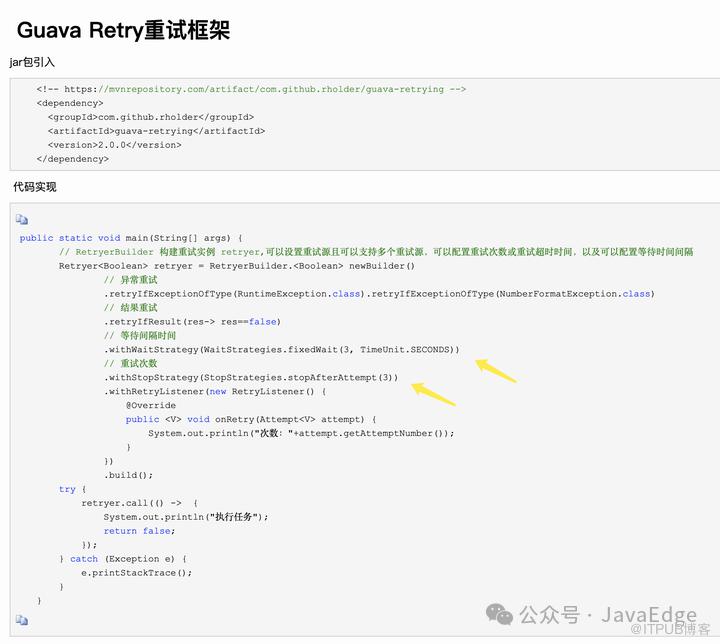The image size is (720, 644).
Task: Click the version 2.0.0 line
Action: point(114,145)
